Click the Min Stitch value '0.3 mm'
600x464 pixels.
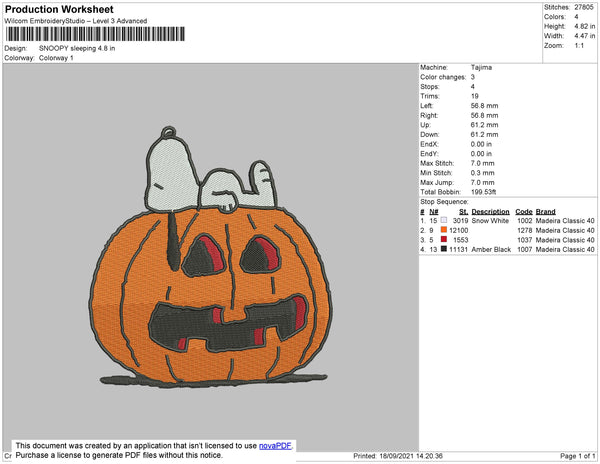[483, 173]
